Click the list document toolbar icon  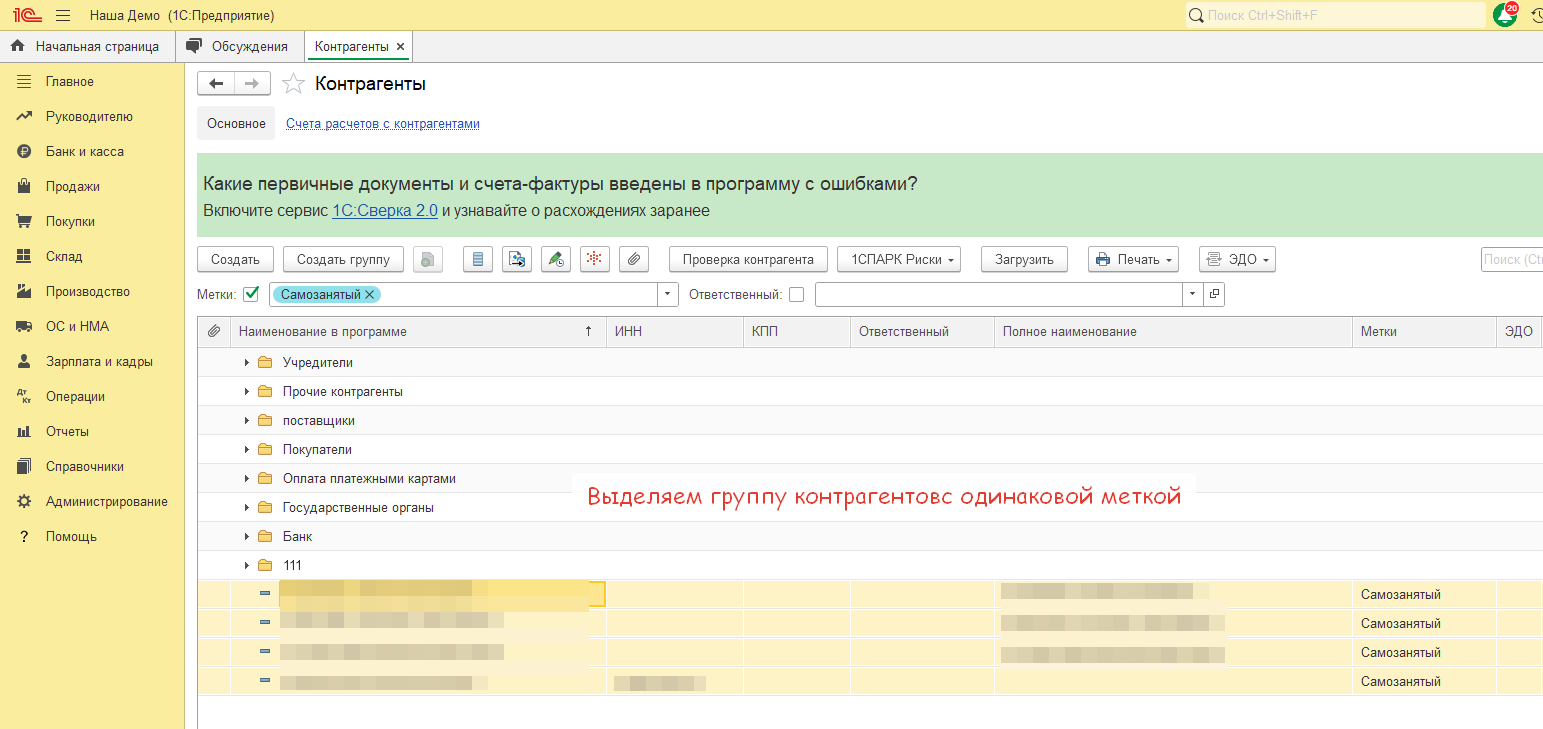point(477,260)
